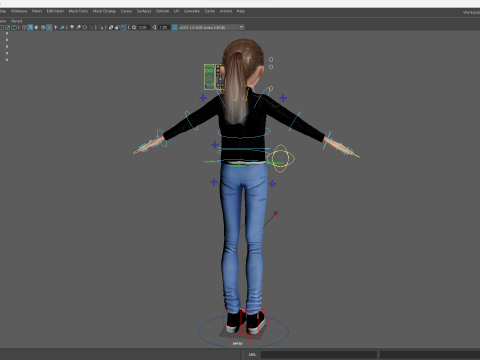Open the viewport Panels menu
This screenshot has width=480, height=360.
[x=16, y=21]
